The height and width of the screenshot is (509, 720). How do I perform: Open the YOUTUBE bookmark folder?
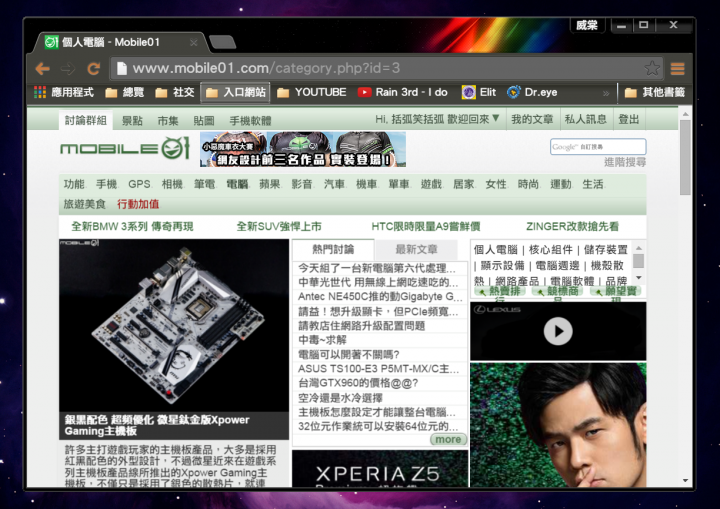pos(312,92)
